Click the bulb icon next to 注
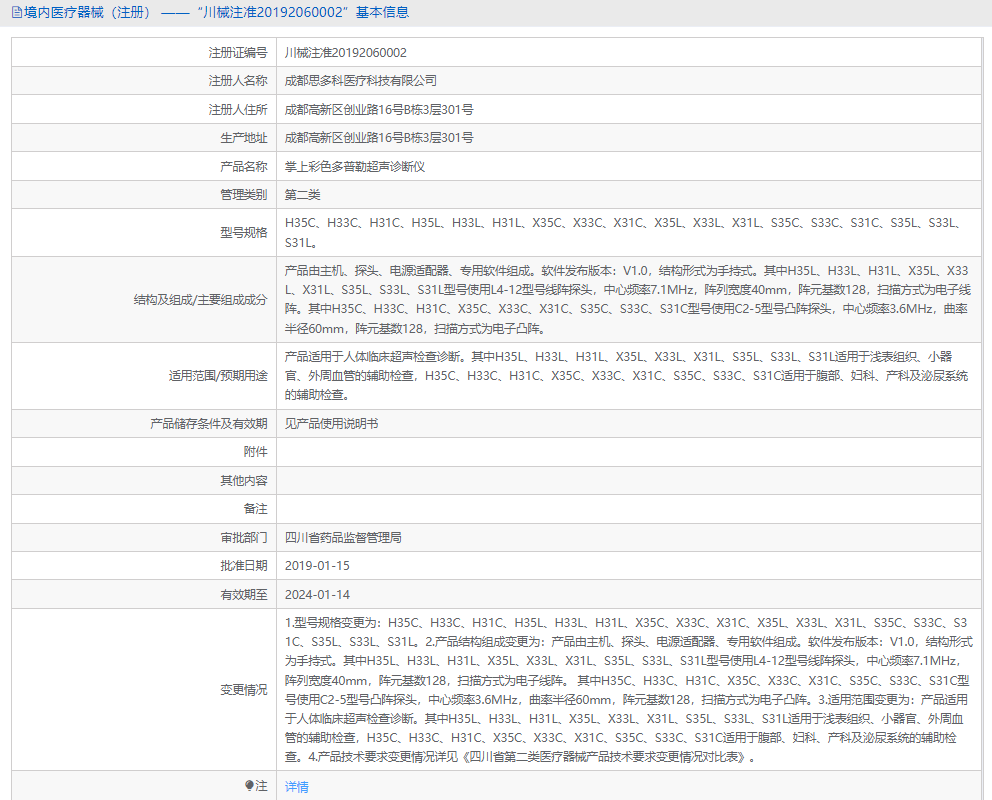The image size is (992, 800). click(249, 785)
